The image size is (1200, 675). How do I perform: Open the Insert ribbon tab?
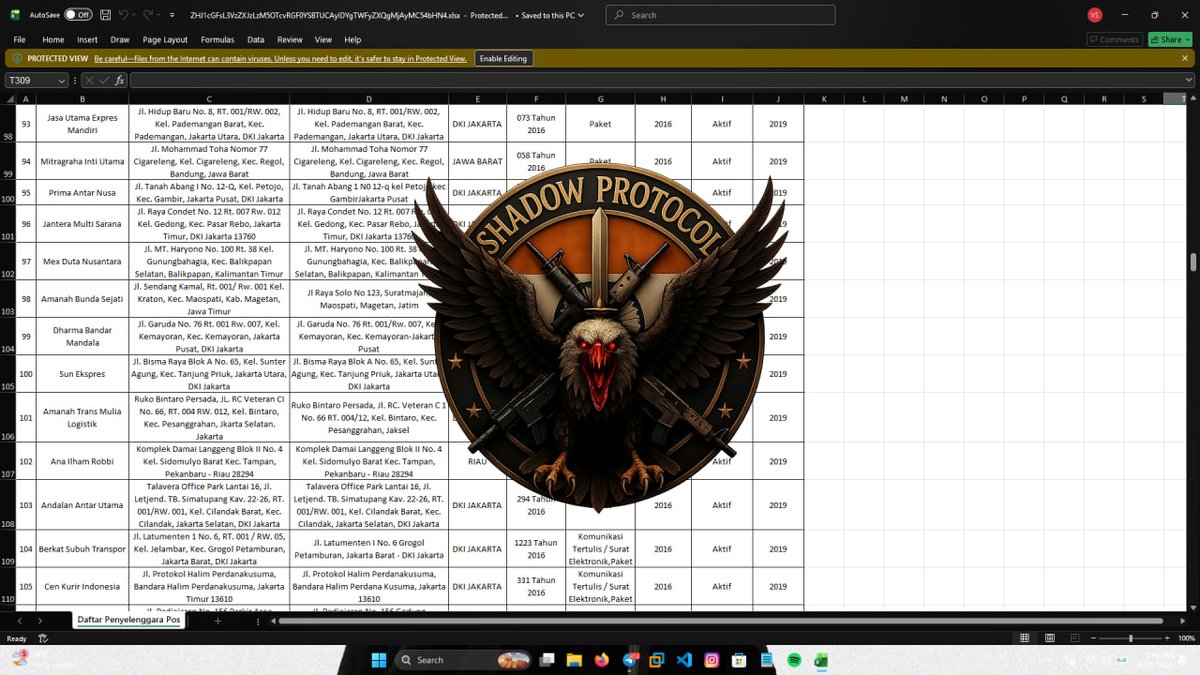click(x=88, y=40)
